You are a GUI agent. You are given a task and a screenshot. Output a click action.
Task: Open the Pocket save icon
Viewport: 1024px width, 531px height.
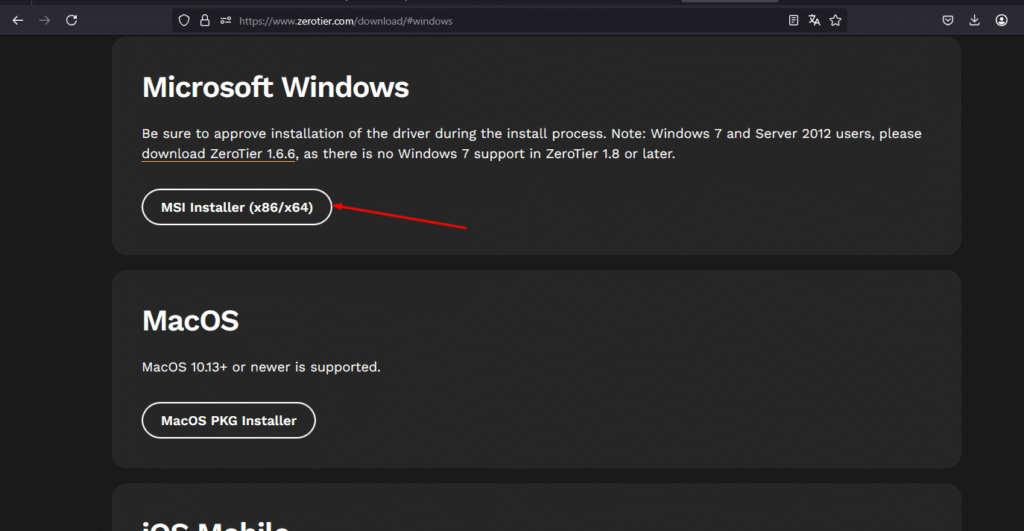point(948,20)
